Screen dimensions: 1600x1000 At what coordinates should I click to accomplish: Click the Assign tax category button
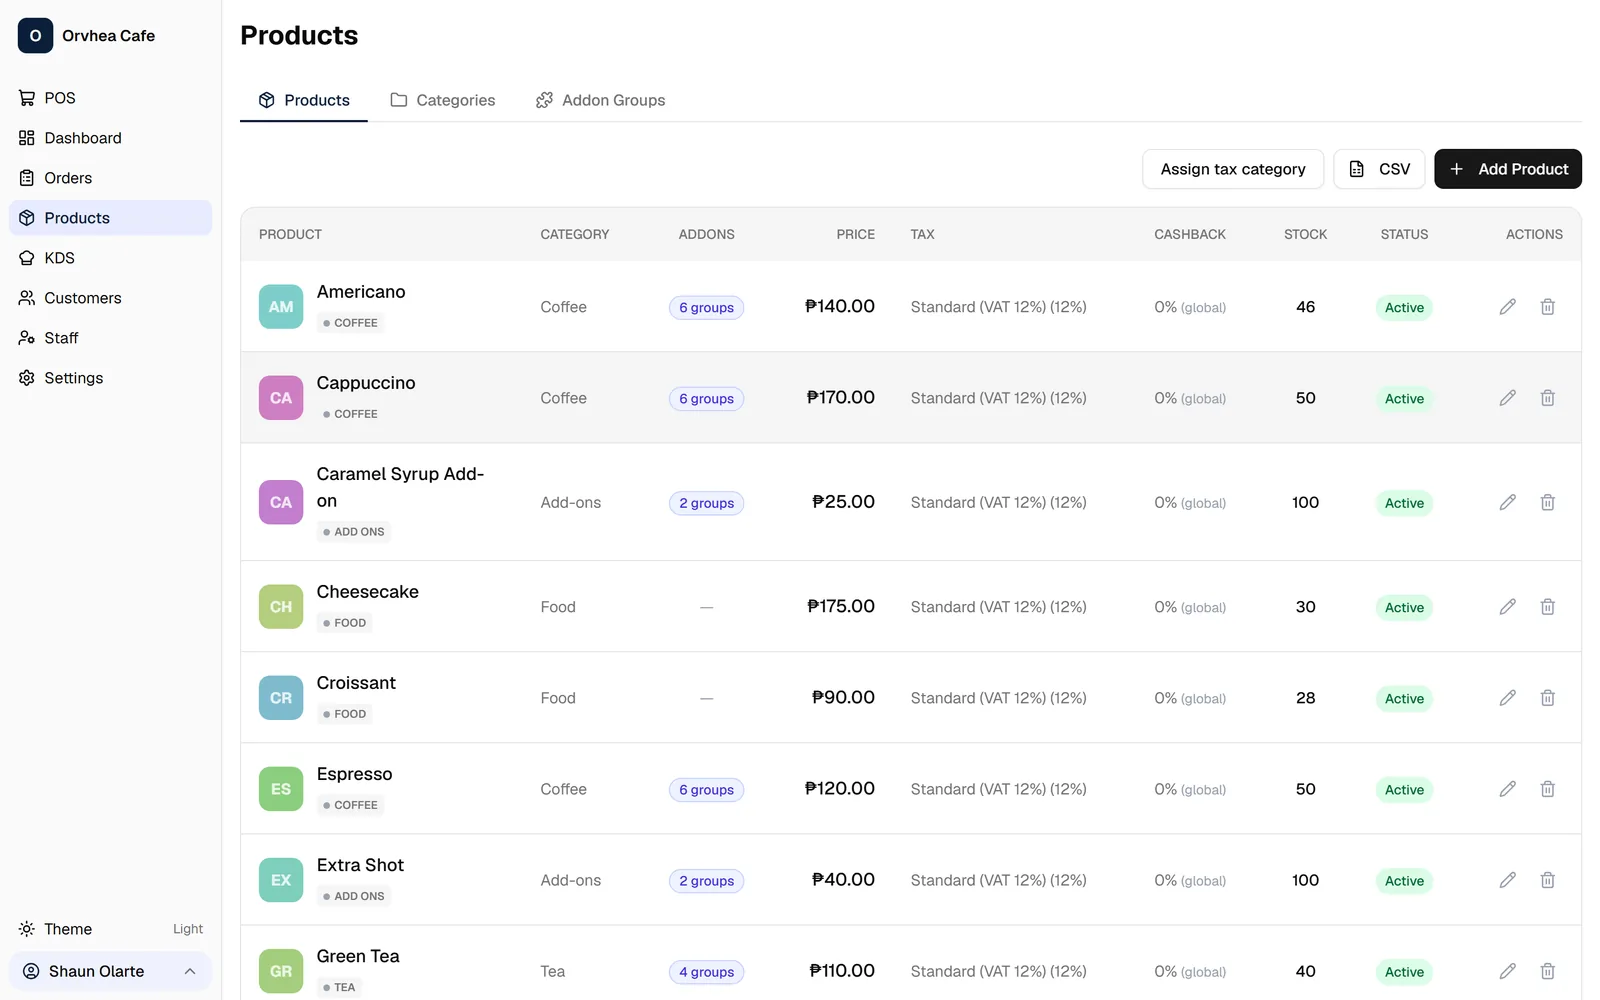(1233, 169)
